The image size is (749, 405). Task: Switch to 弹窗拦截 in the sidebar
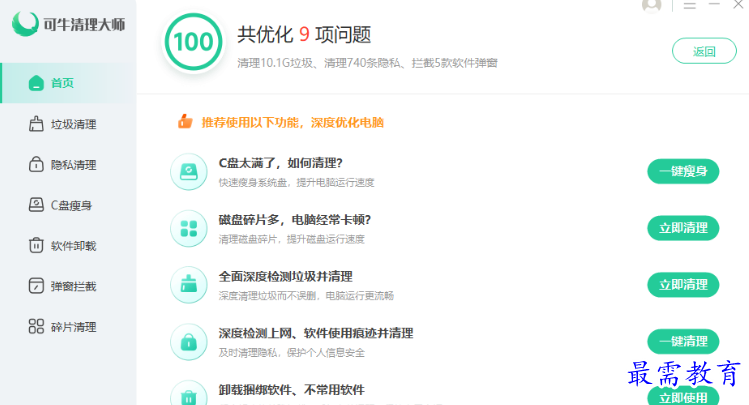(x=68, y=287)
